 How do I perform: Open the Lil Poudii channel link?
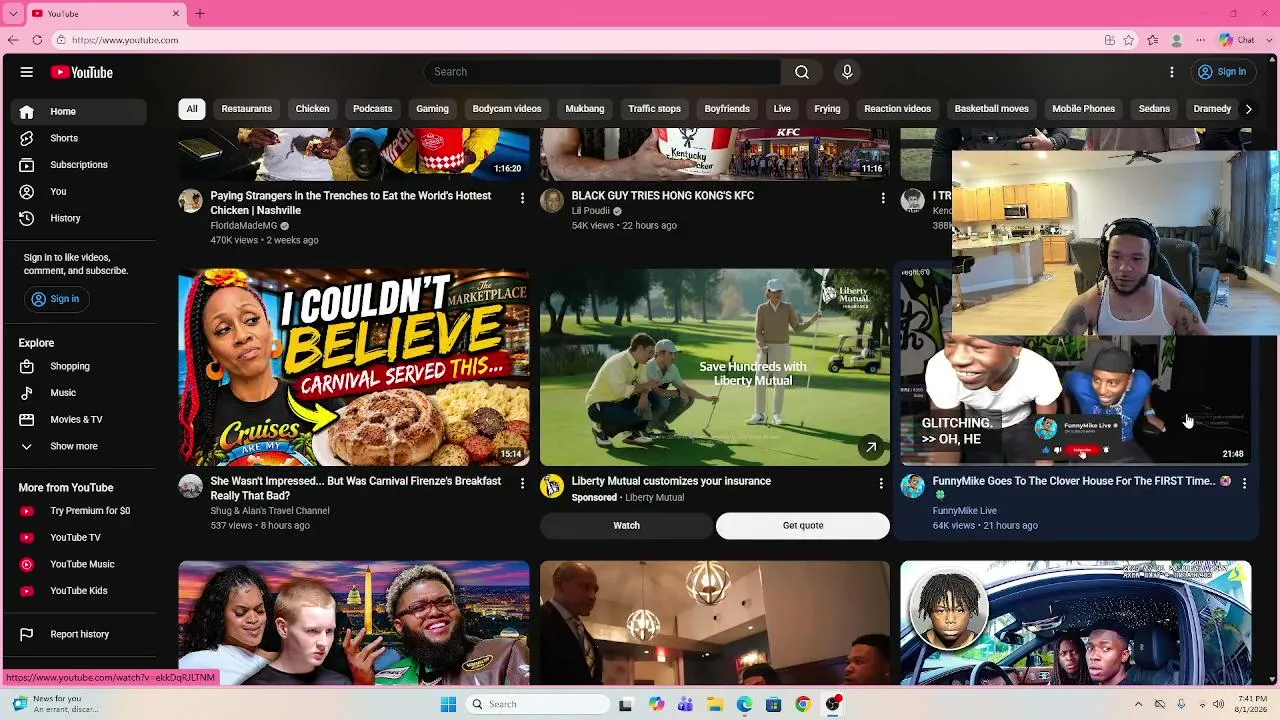point(590,211)
